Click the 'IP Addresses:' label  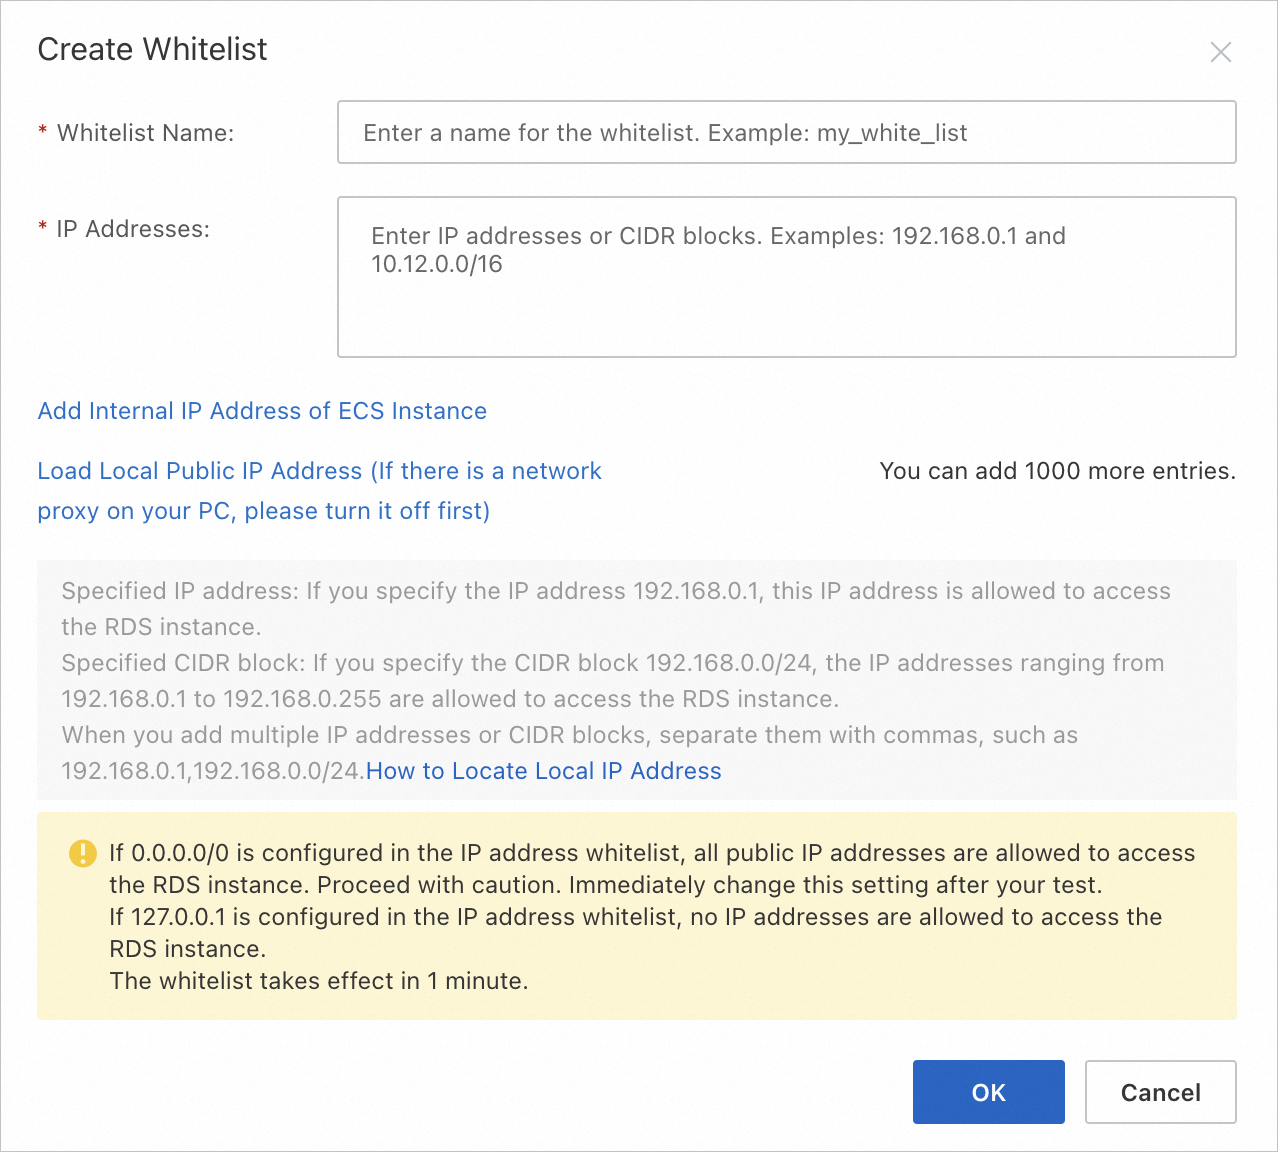133,229
